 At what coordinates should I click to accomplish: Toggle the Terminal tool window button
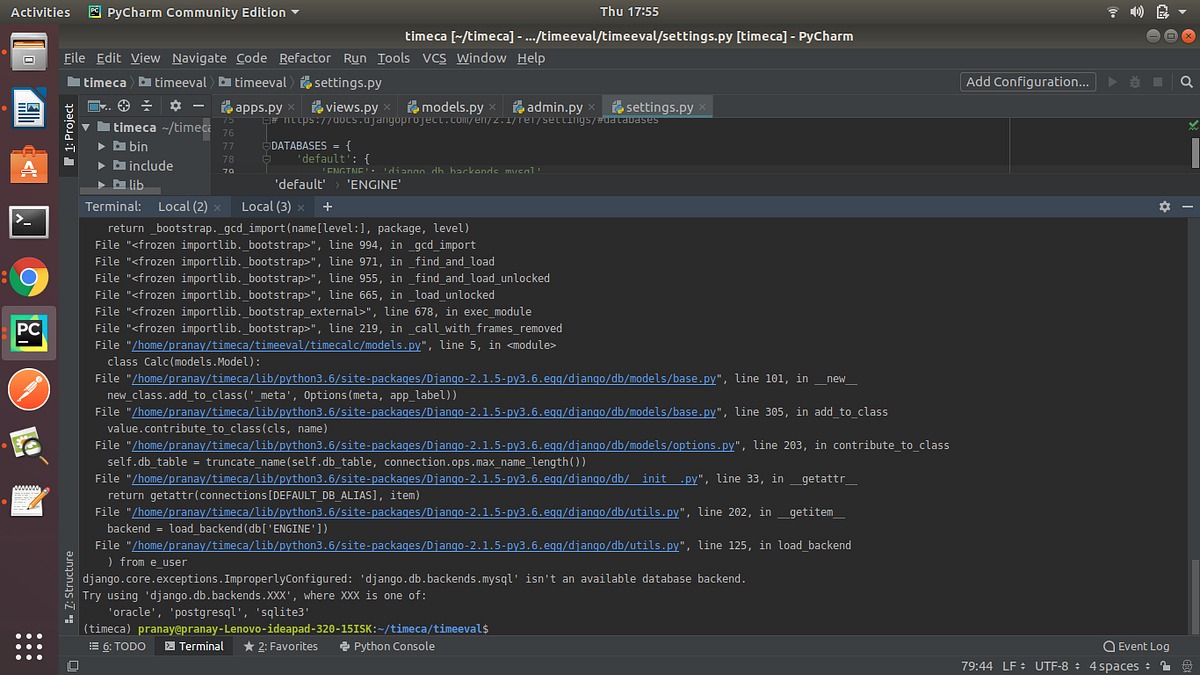(x=193, y=646)
